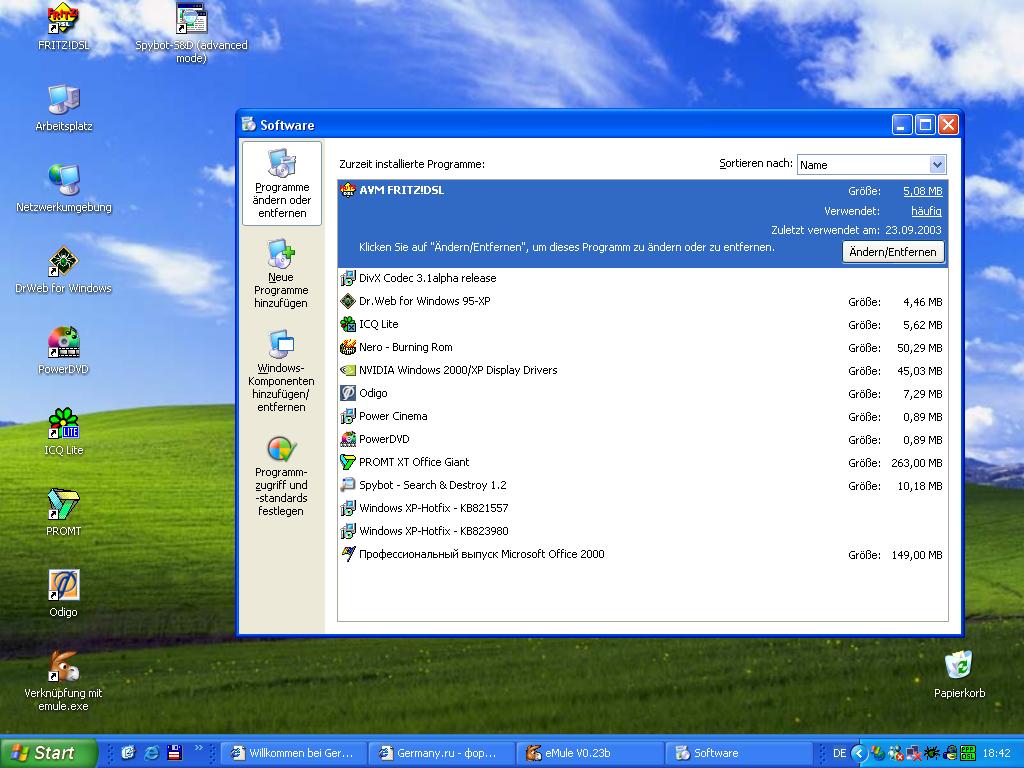Select the Odigo desktop shortcut
This screenshot has width=1024, height=768.
click(63, 594)
